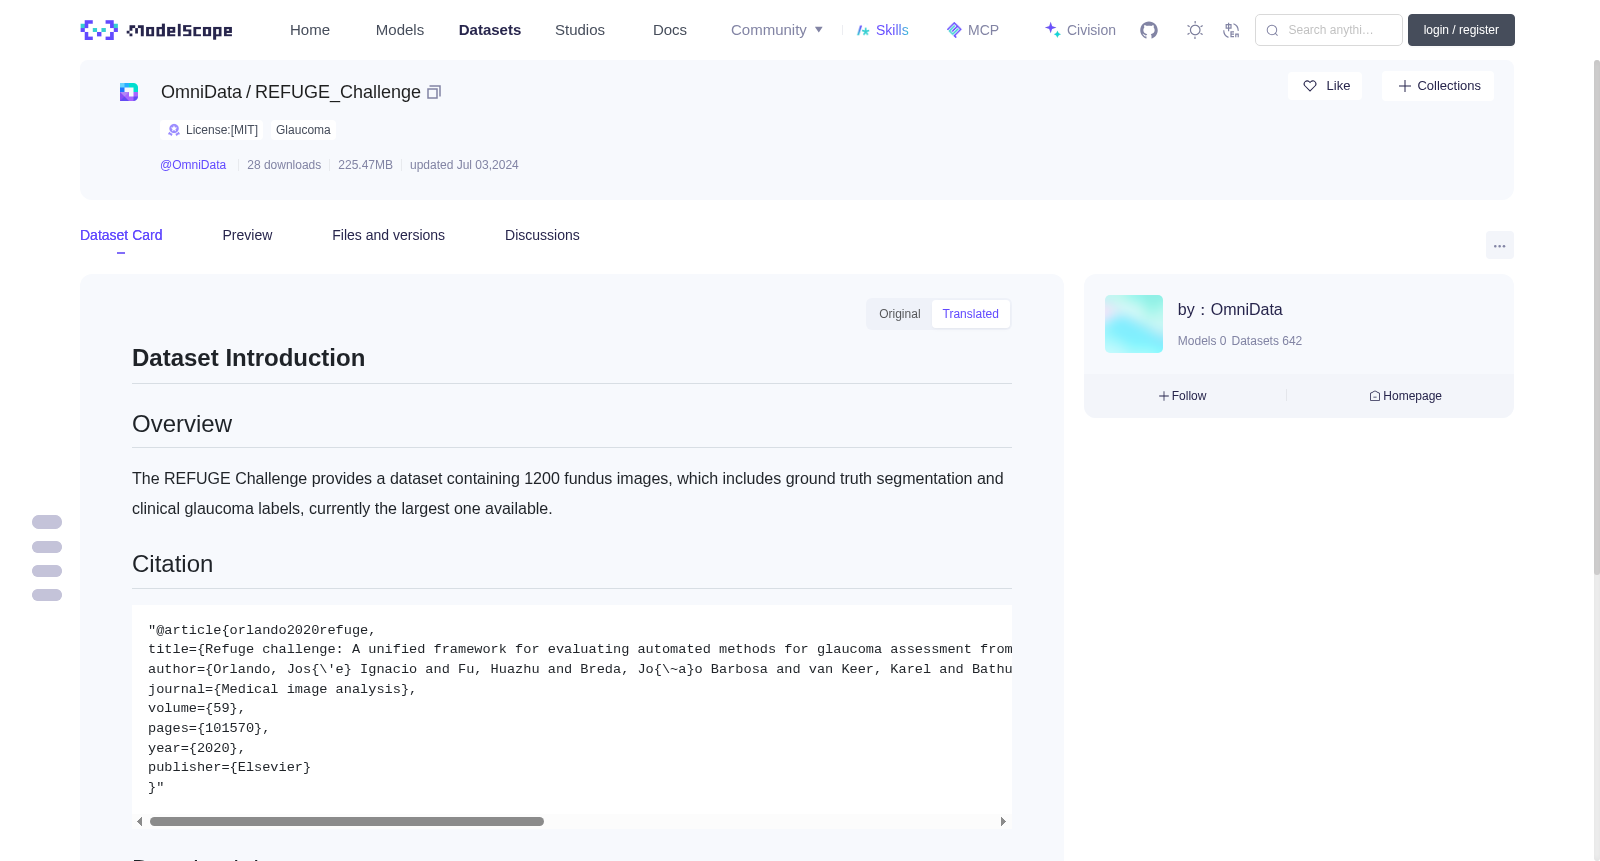Open the @OmniData profile link

[x=193, y=165]
